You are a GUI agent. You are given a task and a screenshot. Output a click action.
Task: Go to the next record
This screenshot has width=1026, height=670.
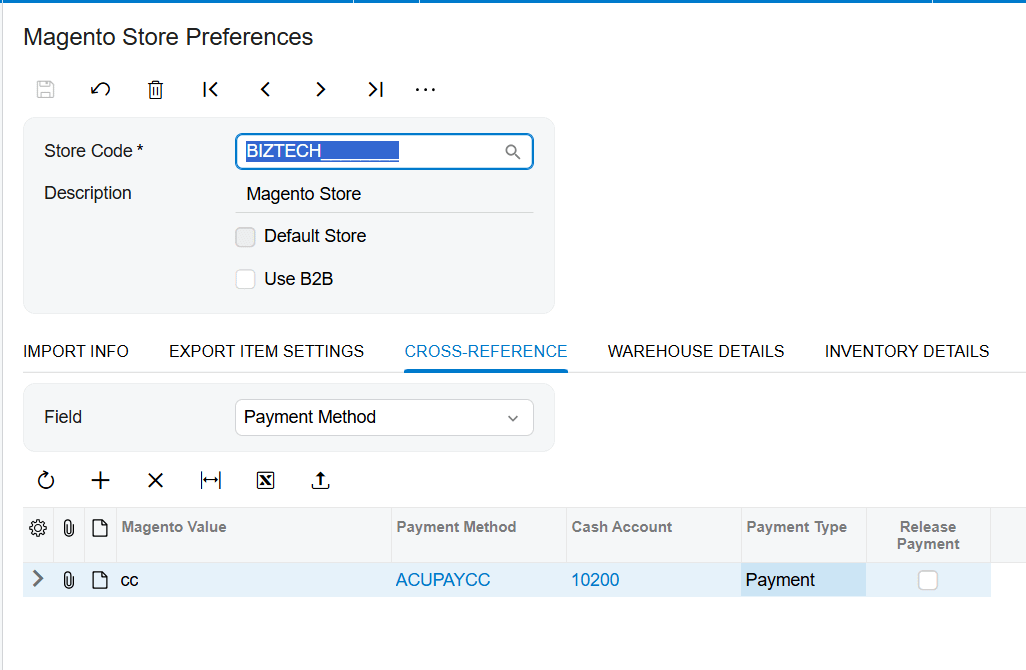(x=320, y=89)
